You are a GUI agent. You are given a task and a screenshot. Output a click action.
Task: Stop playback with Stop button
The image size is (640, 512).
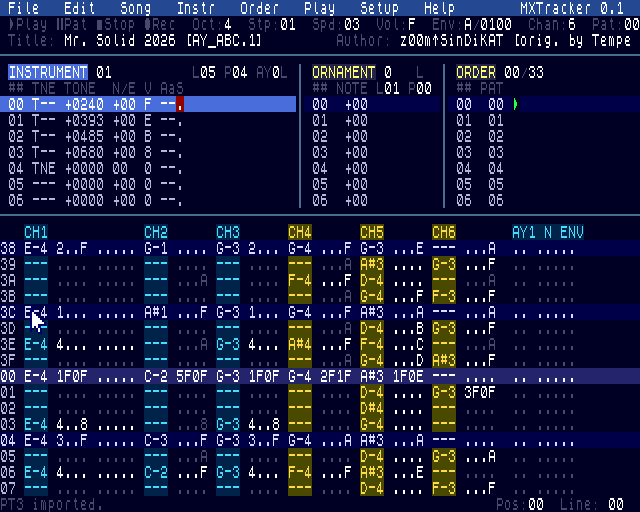[x=116, y=24]
